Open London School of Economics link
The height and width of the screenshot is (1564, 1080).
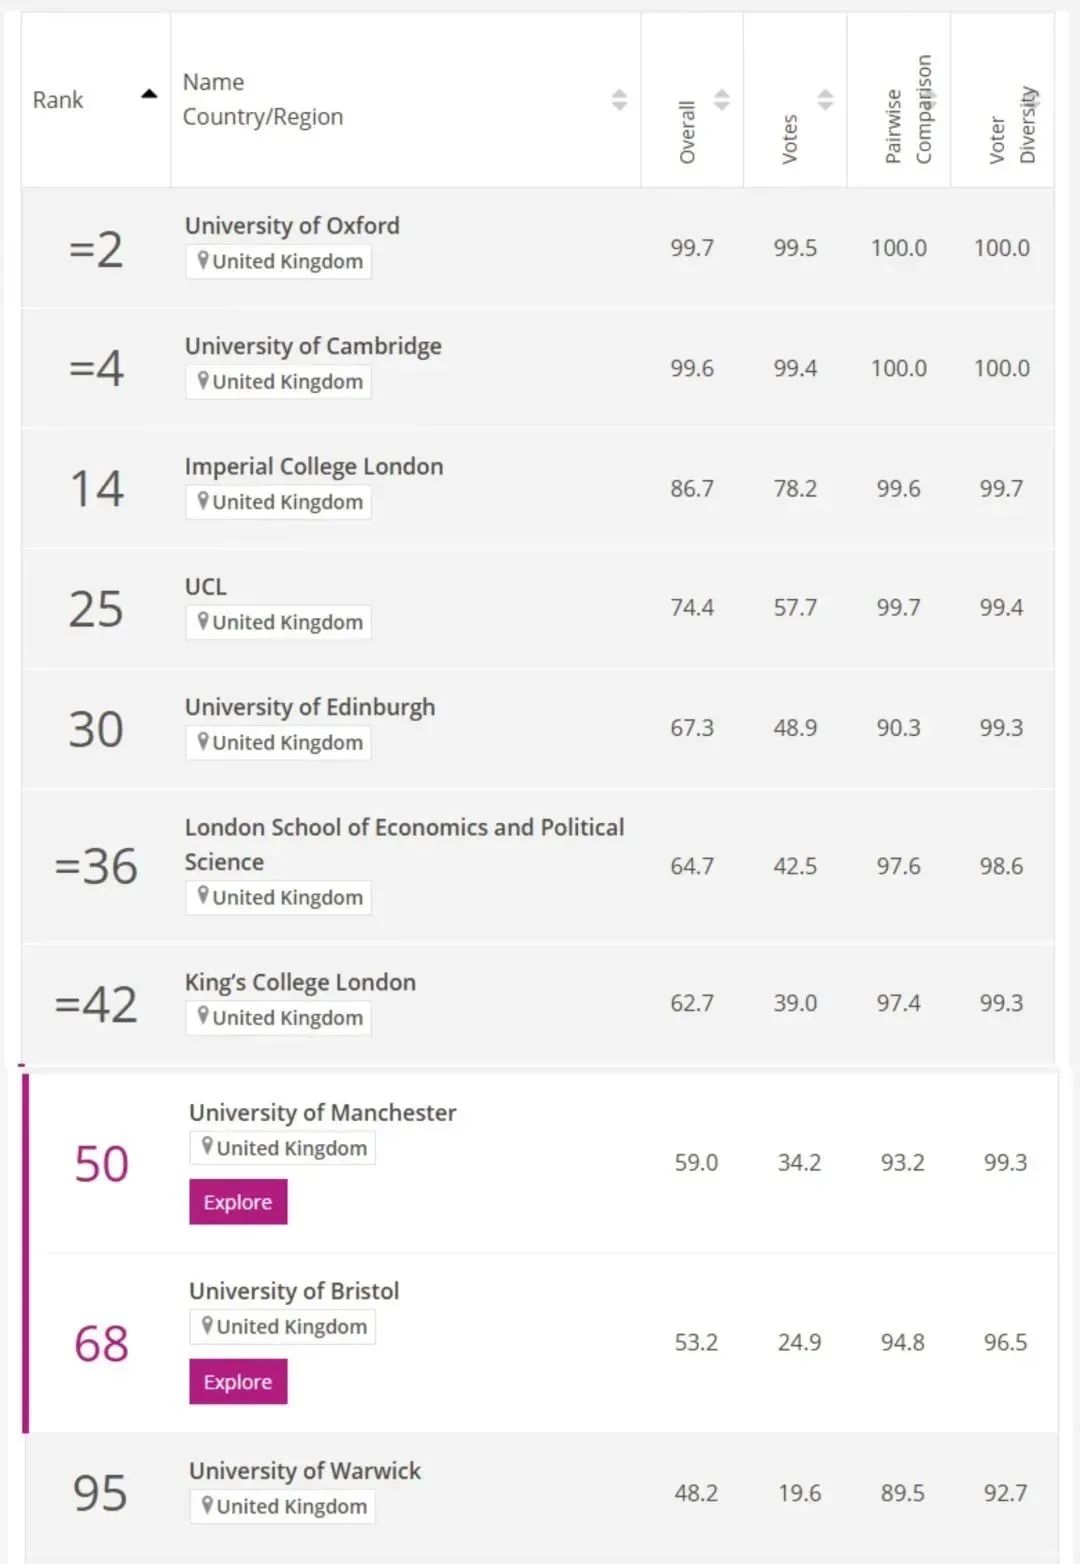pos(404,844)
